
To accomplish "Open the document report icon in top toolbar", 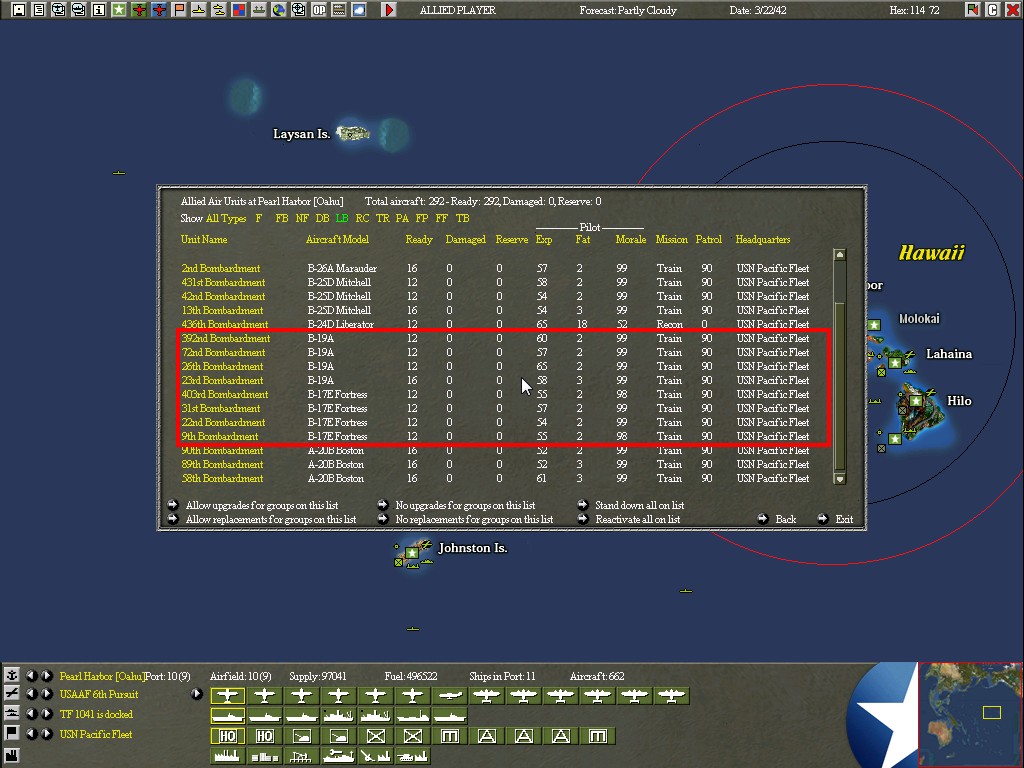I will (39, 10).
